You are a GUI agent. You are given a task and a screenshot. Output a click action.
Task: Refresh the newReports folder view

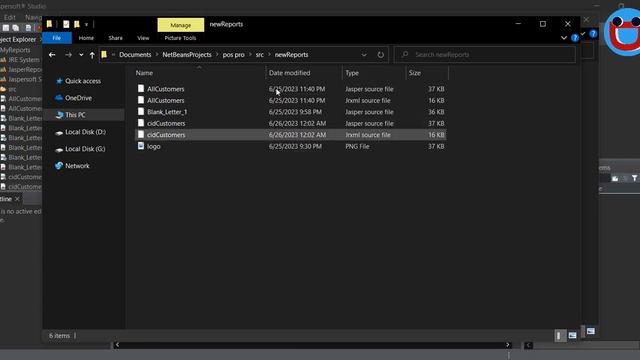380,55
